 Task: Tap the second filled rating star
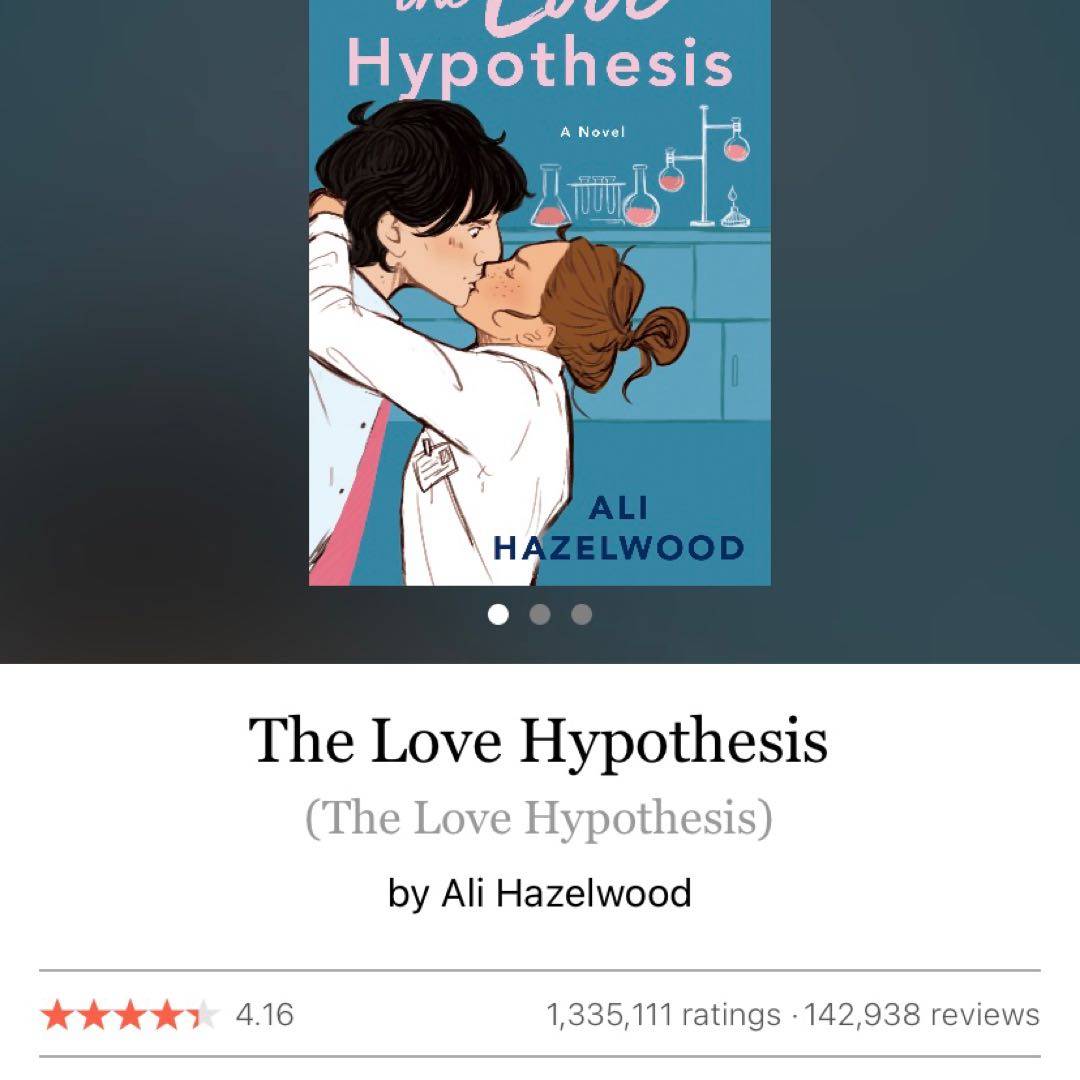pyautogui.click(x=94, y=1015)
